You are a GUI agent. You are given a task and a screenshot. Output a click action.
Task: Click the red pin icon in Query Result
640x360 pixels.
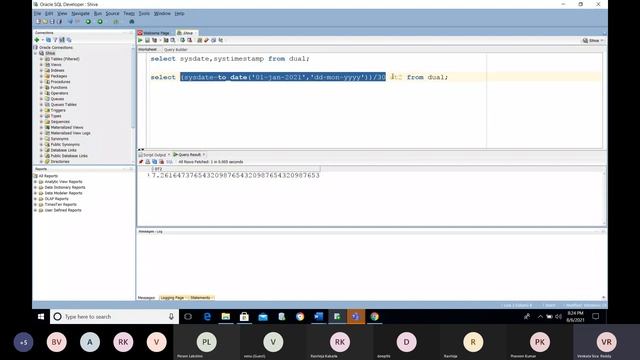[141, 162]
